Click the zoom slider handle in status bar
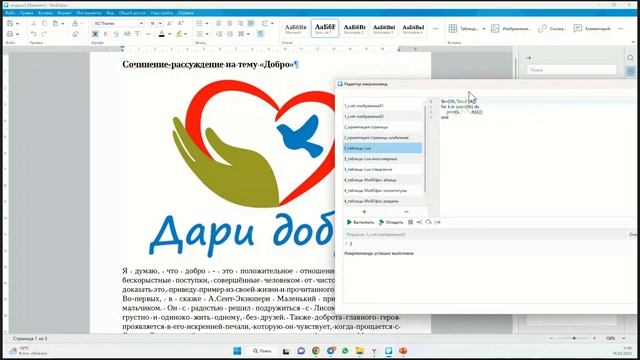 click(574, 338)
